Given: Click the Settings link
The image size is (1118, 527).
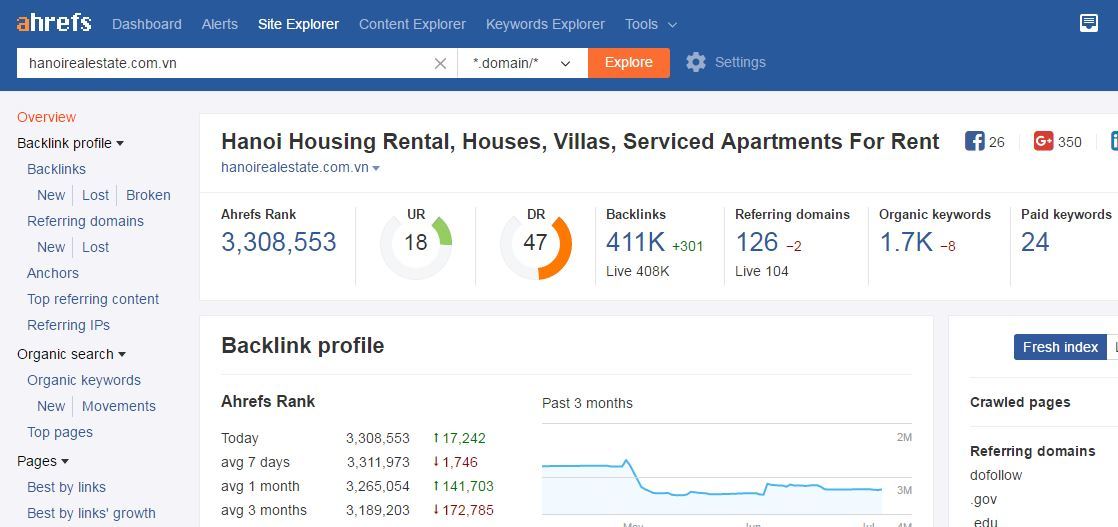Looking at the screenshot, I should tap(740, 62).
